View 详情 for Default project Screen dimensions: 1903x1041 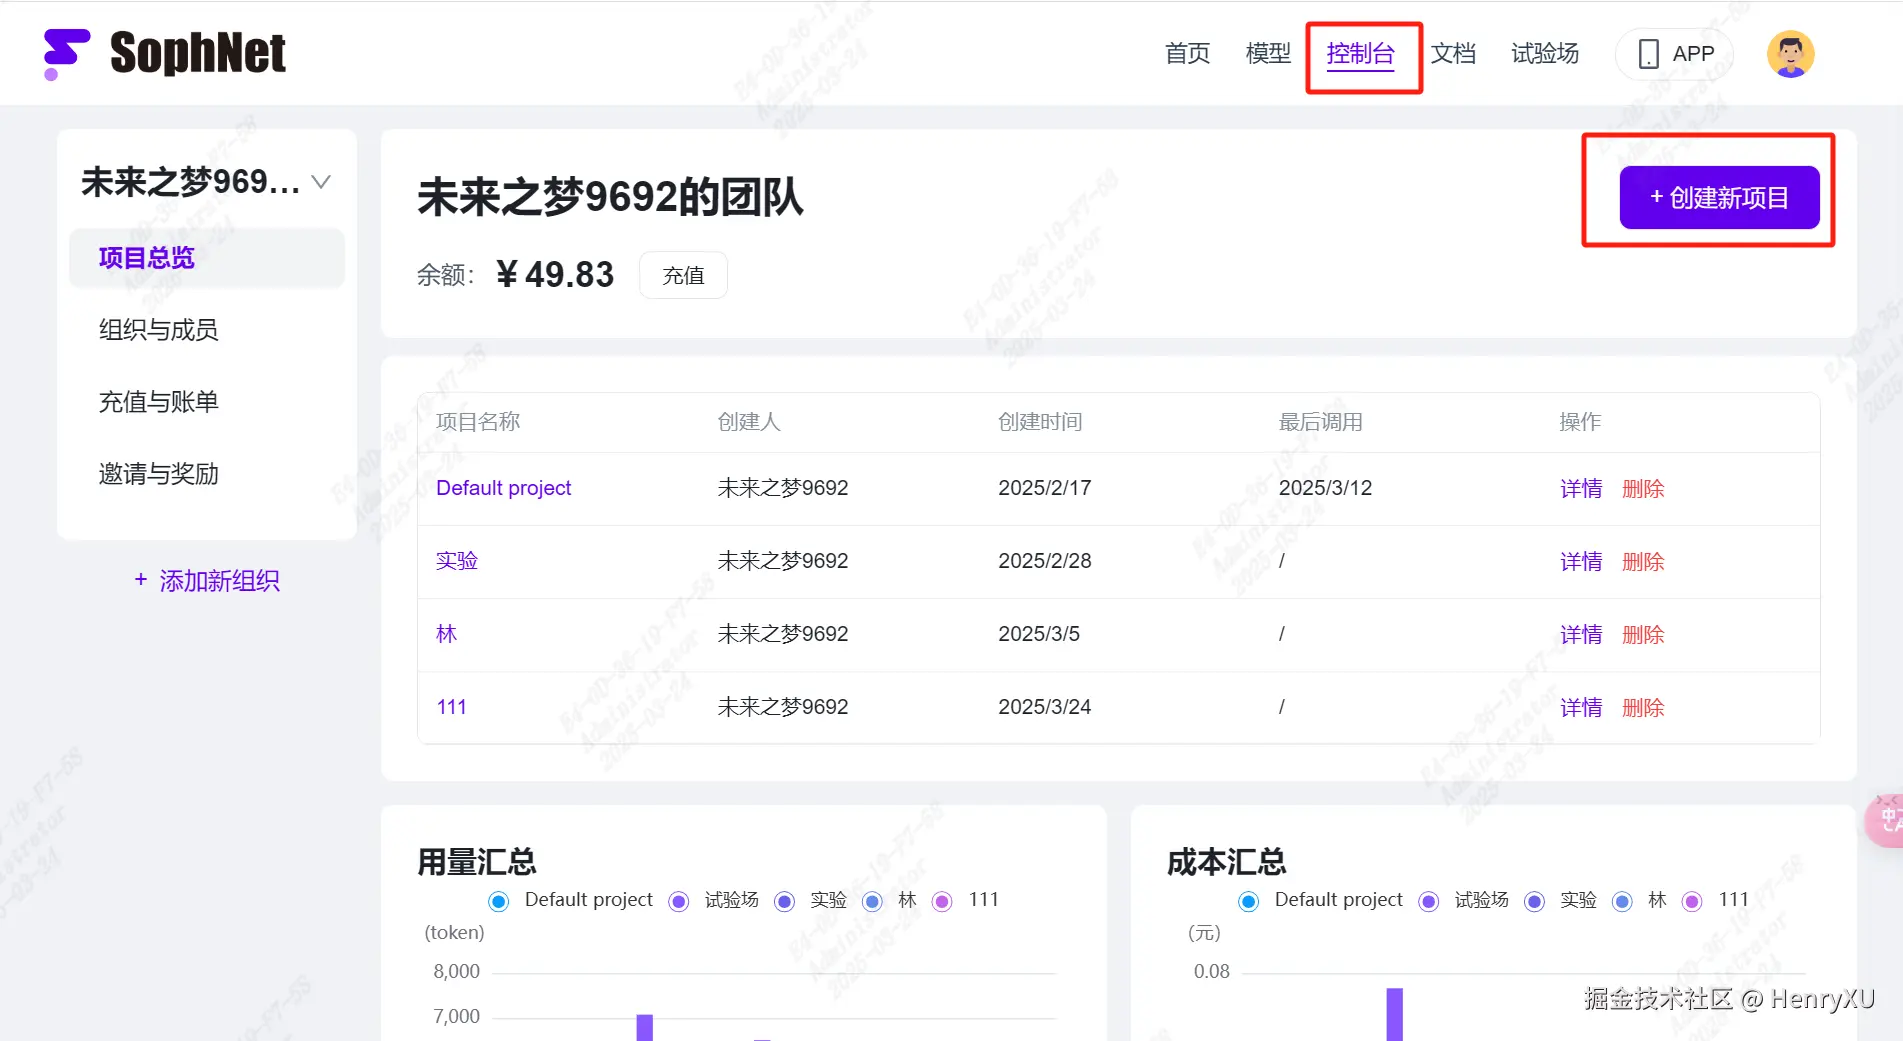click(1581, 489)
